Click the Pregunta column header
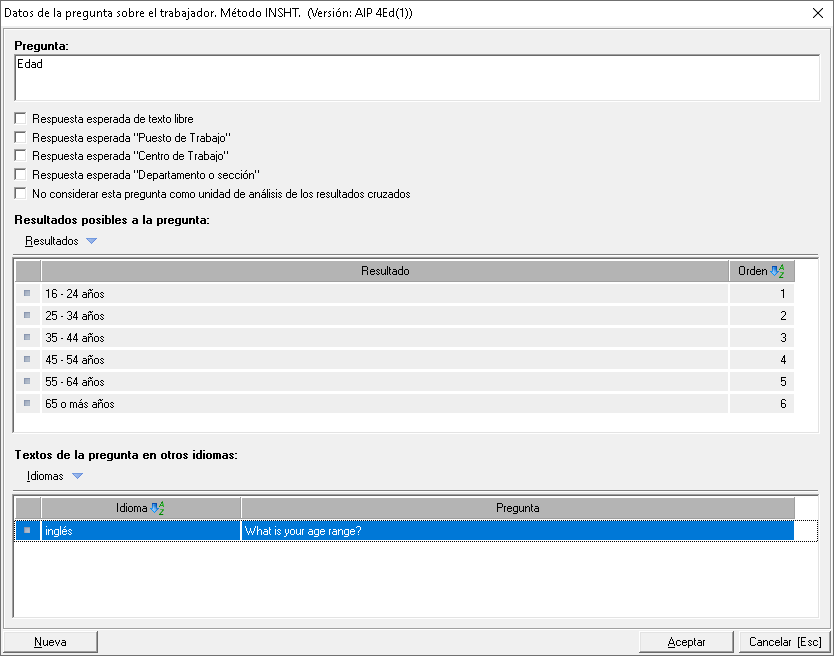 [x=517, y=508]
